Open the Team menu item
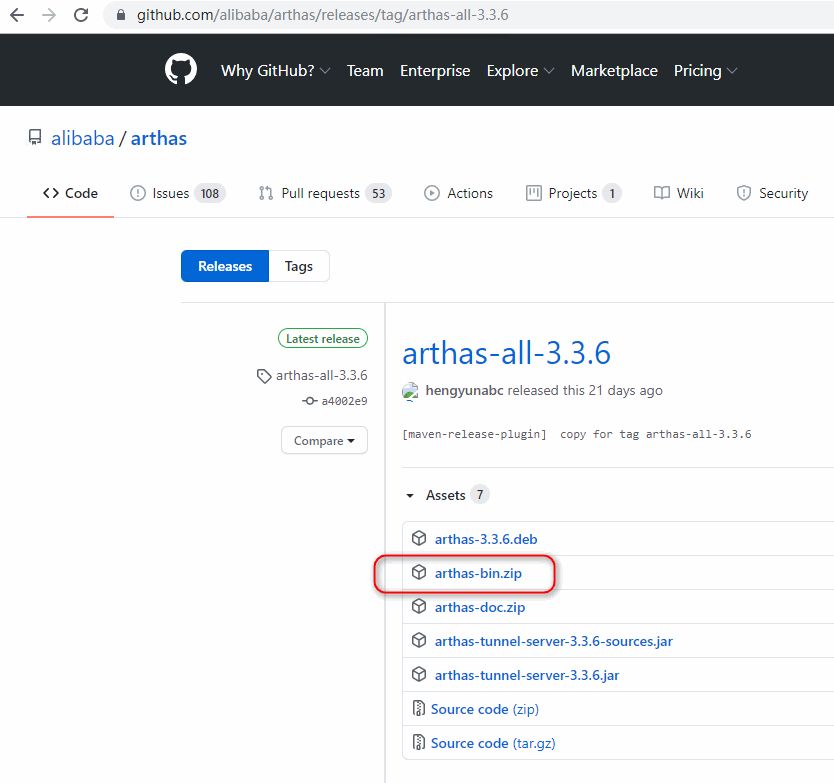 [365, 71]
